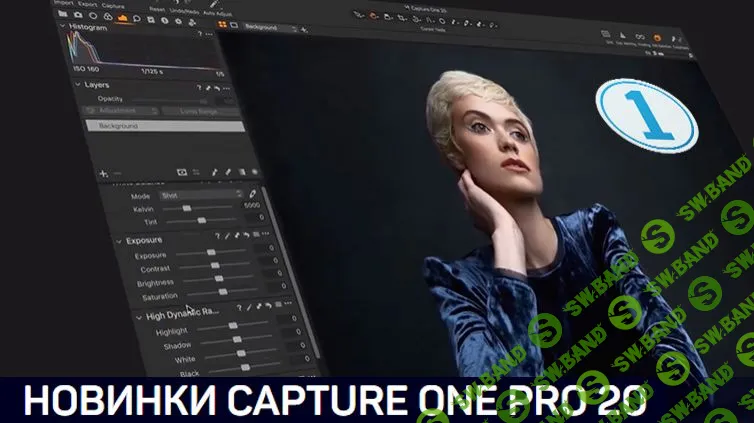Switch to single image viewer mode

pyautogui.click(x=234, y=25)
